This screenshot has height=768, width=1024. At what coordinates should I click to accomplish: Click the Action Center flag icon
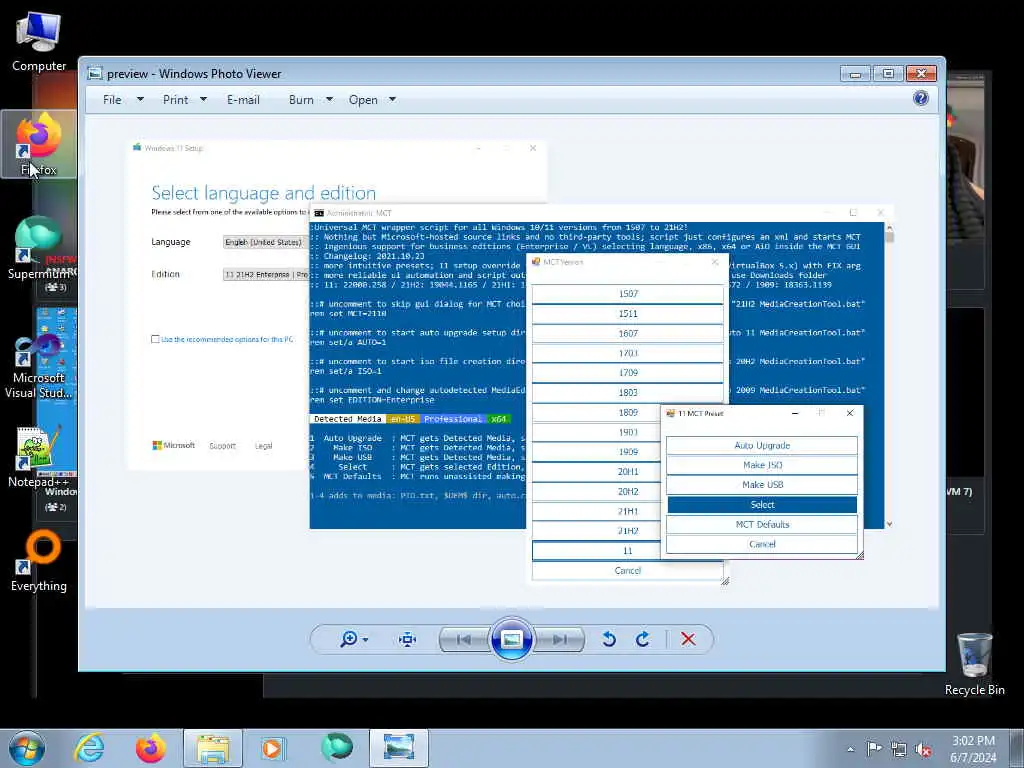point(874,749)
